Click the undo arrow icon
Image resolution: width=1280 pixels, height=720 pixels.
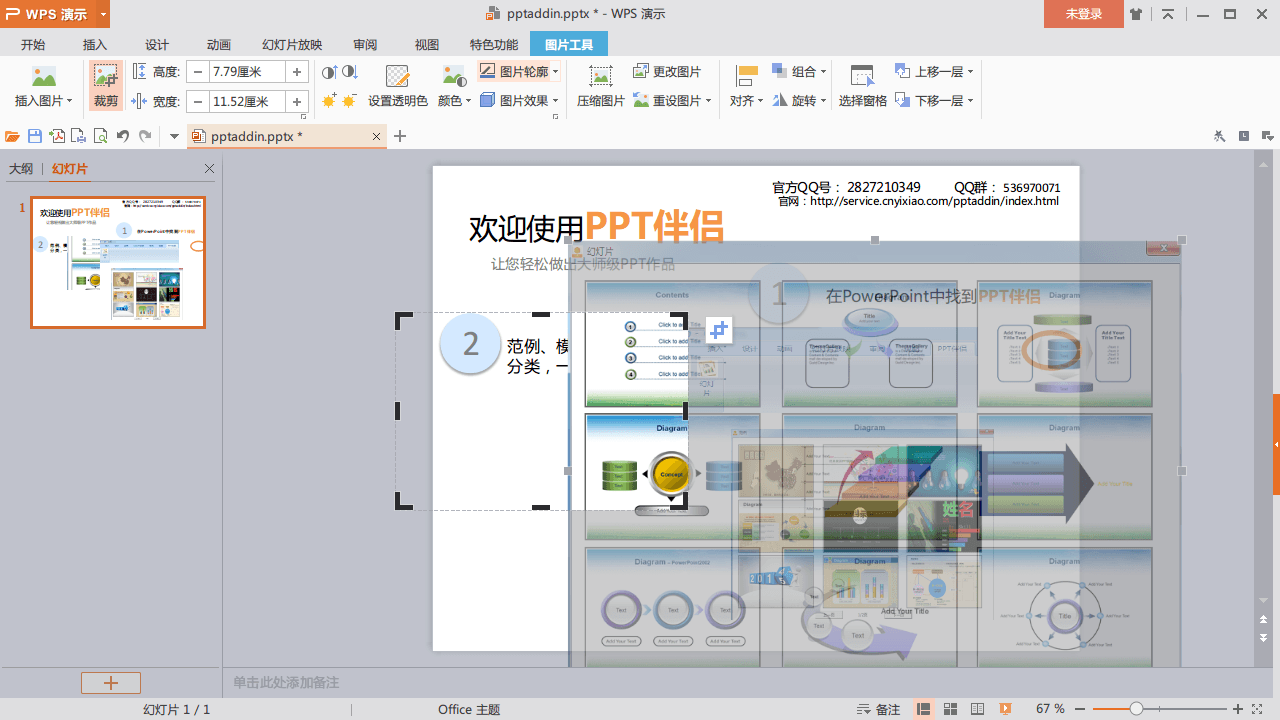(123, 136)
